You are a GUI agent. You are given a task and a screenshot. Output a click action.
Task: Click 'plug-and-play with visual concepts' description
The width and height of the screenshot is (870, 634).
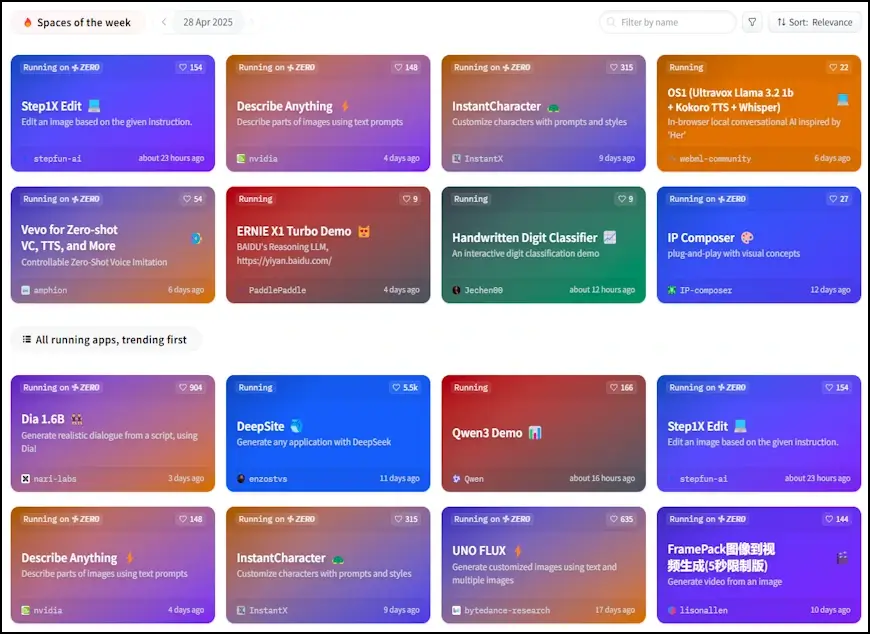point(734,253)
